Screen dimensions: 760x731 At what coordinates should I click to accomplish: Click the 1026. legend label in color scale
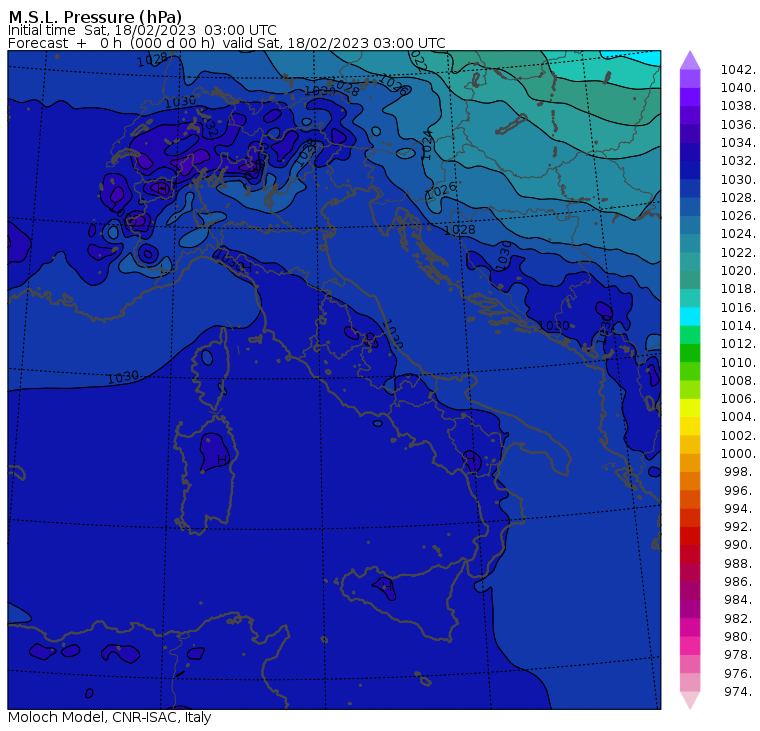[x=738, y=215]
